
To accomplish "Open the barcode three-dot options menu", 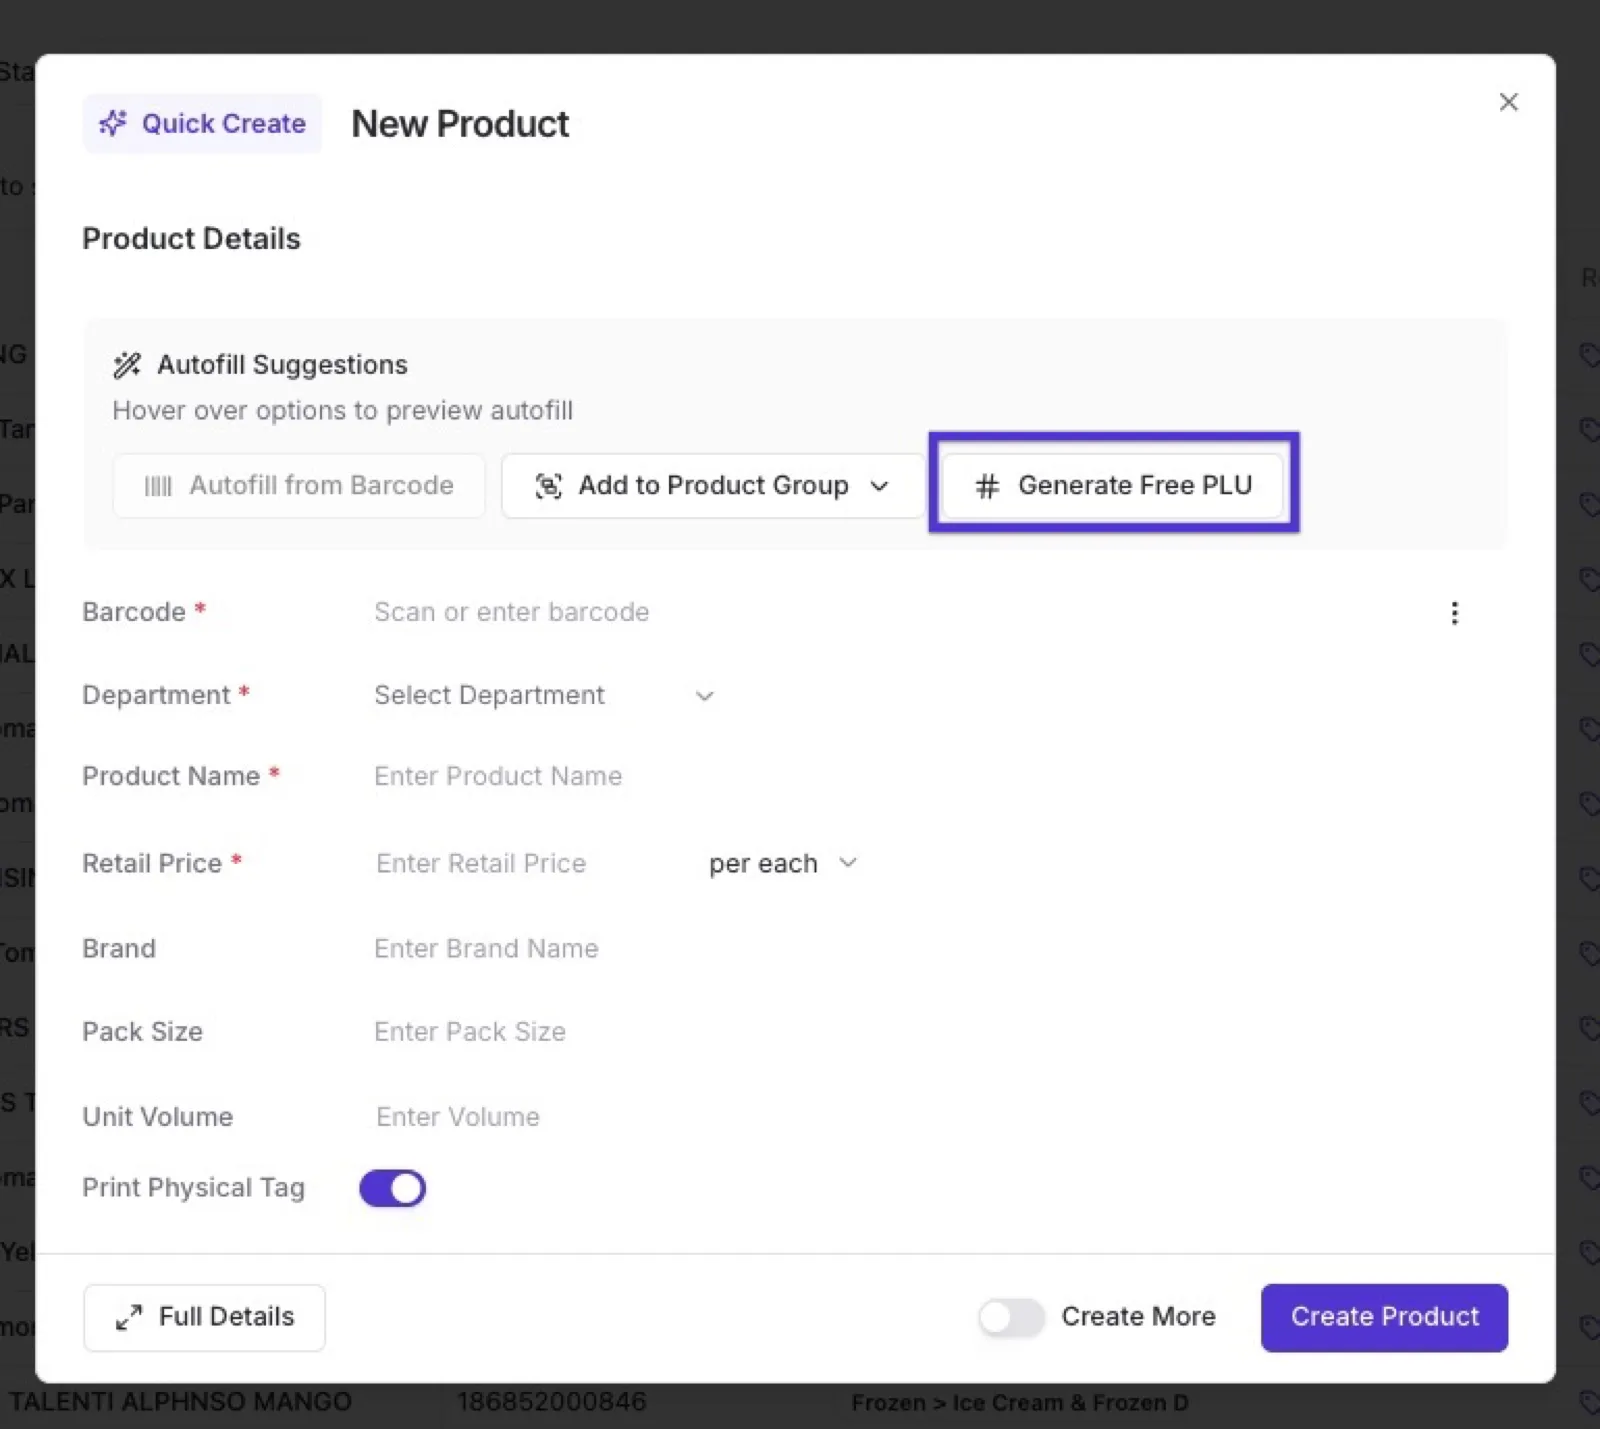I will 1454,613.
